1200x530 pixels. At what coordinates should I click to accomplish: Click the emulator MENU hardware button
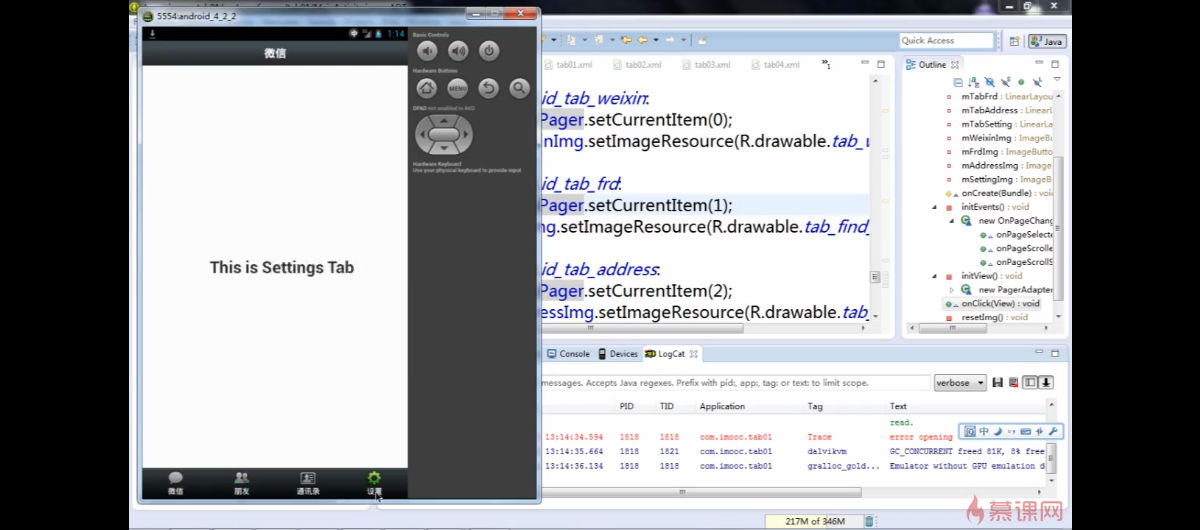pos(458,88)
